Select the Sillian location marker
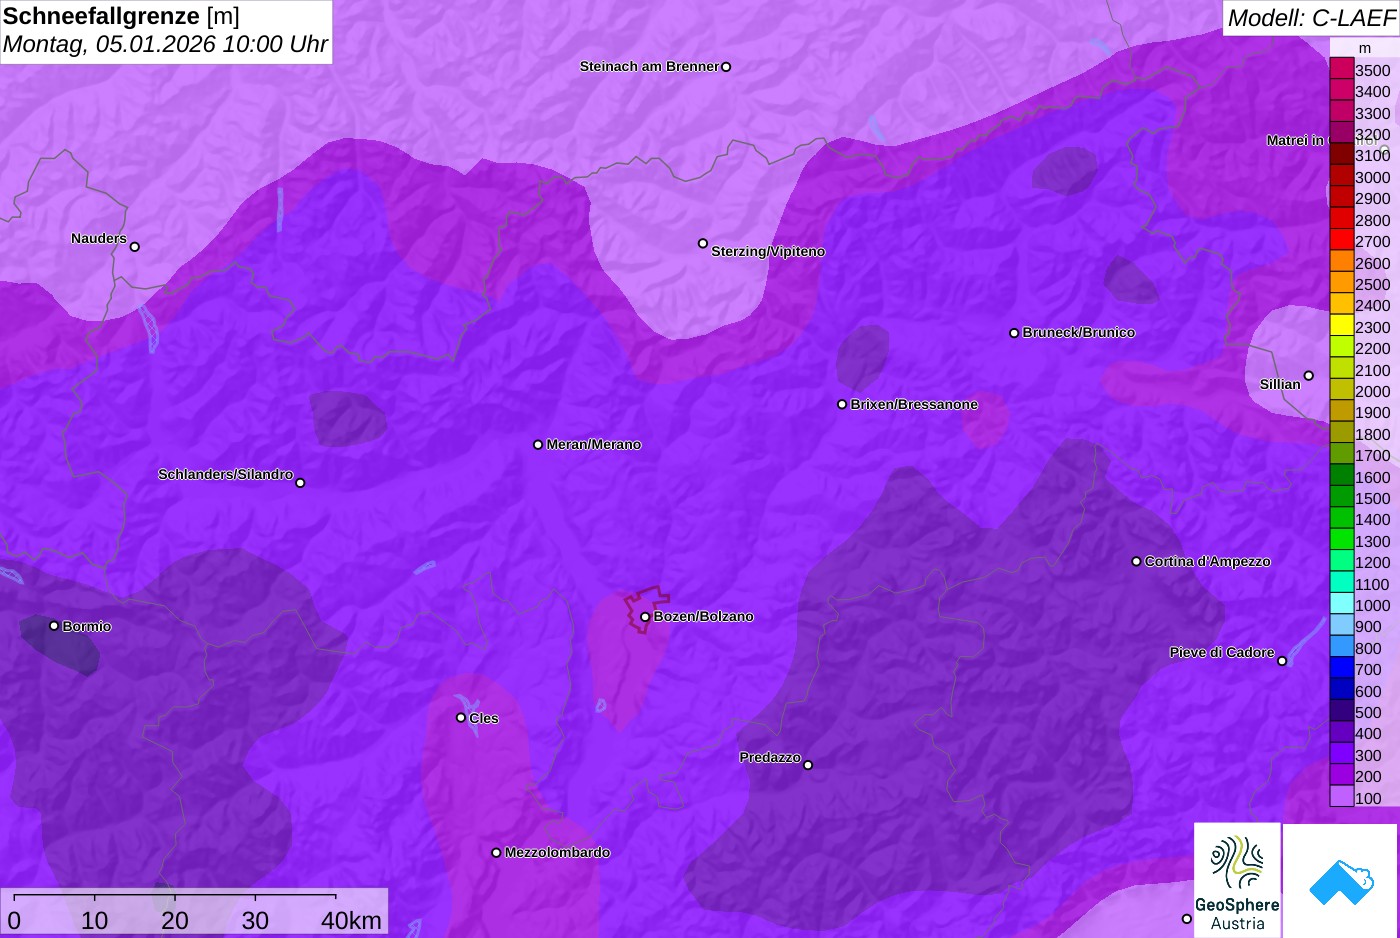 click(x=1309, y=376)
